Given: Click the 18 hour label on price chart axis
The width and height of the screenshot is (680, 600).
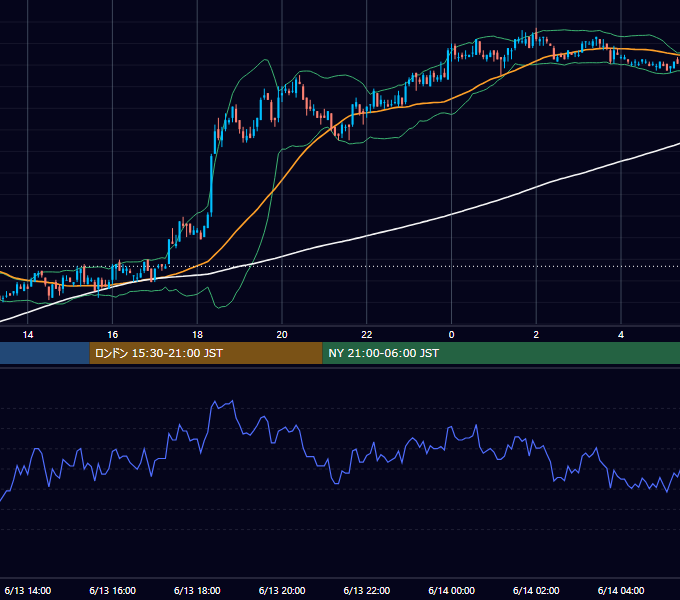Looking at the screenshot, I should coord(197,335).
